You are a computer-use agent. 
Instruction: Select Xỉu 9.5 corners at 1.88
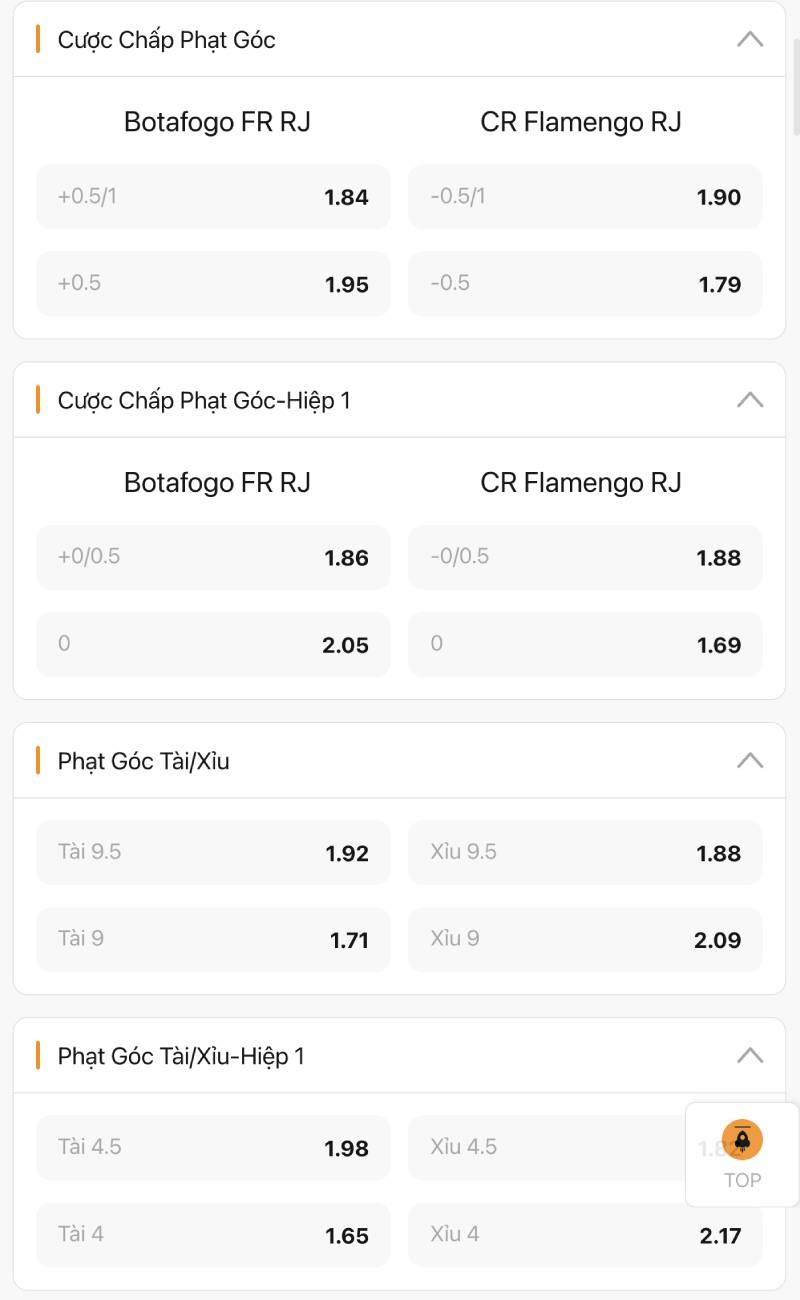(585, 853)
